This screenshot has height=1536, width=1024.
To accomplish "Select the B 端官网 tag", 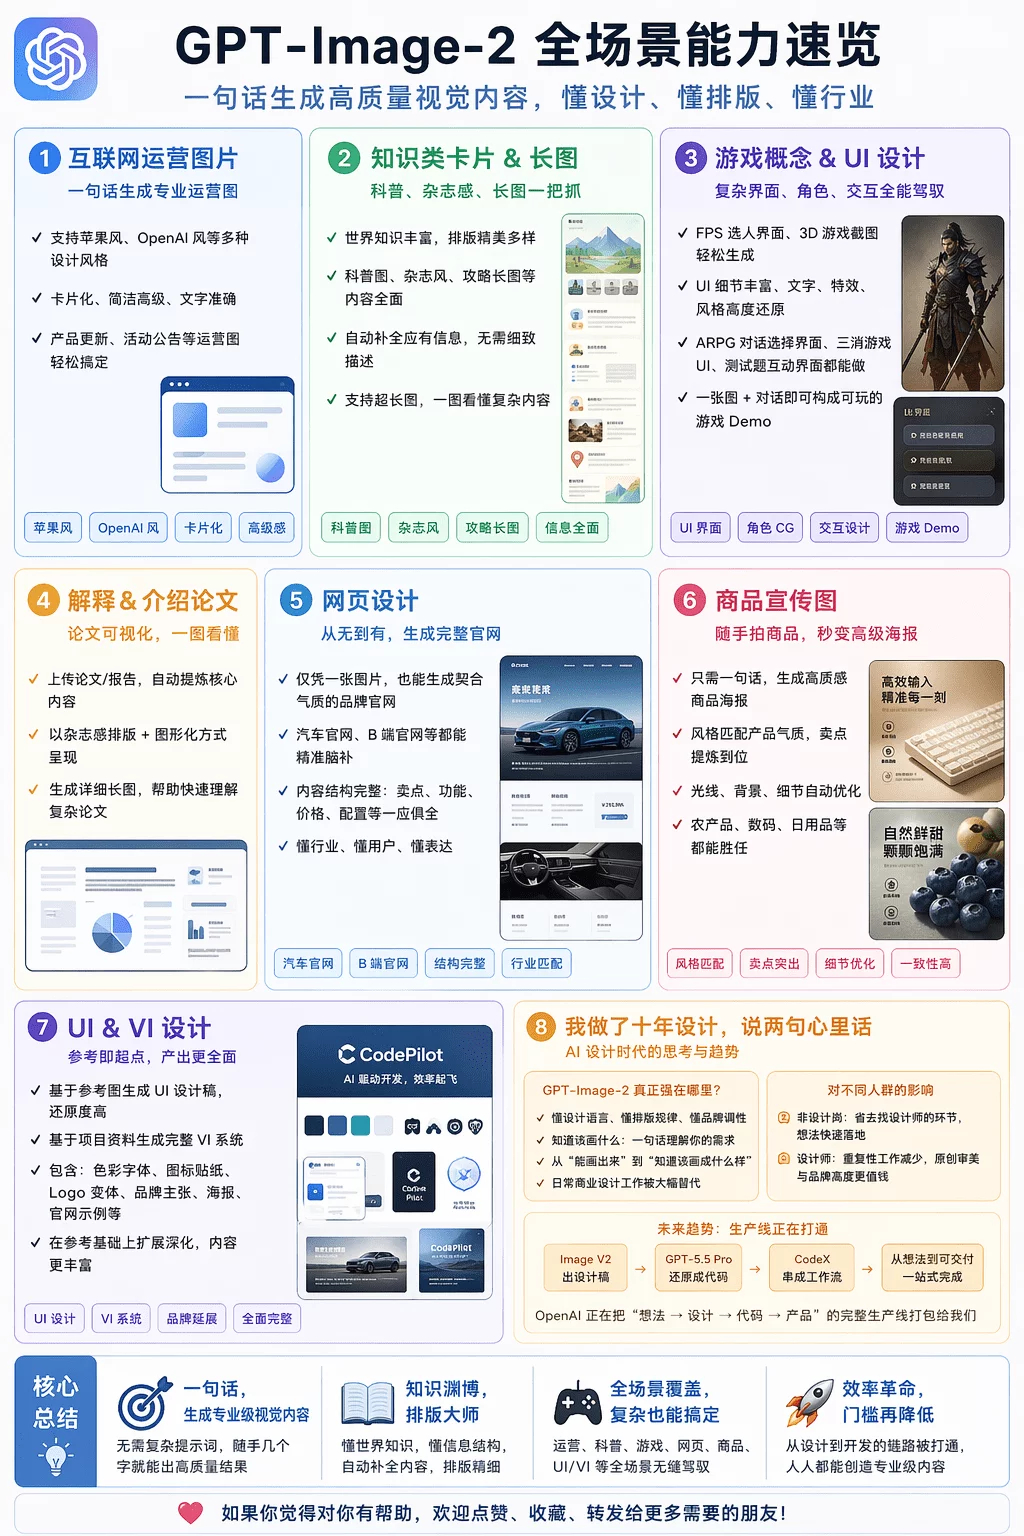I will coord(384,964).
